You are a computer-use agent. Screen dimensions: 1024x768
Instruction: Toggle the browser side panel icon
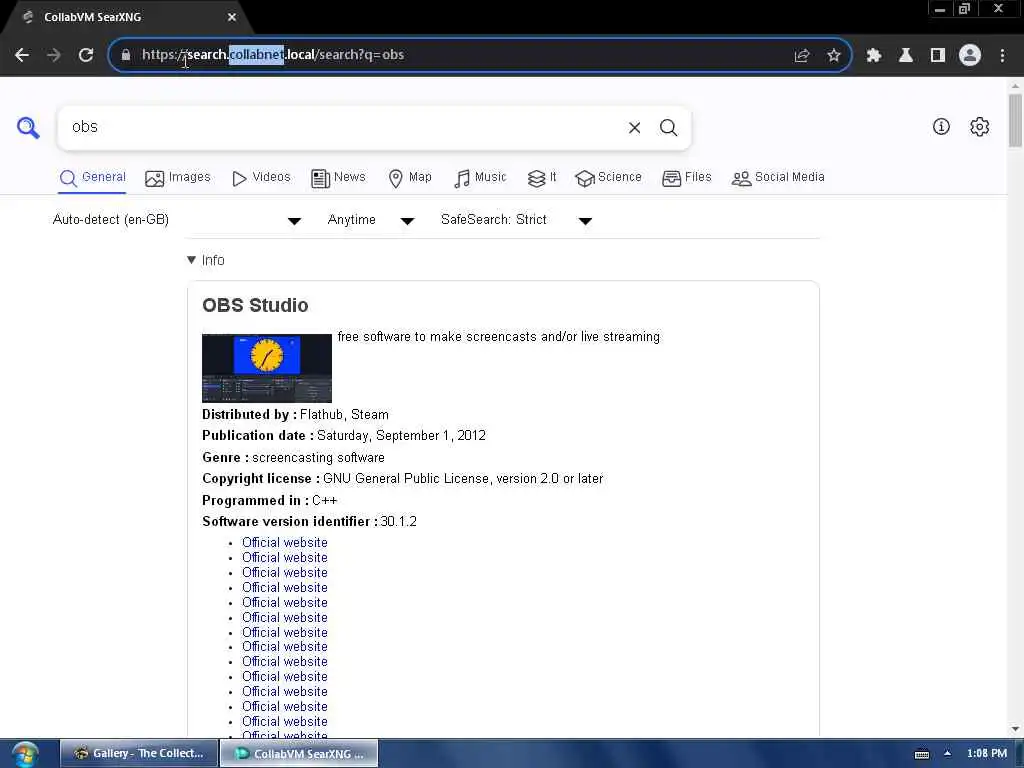[x=938, y=55]
